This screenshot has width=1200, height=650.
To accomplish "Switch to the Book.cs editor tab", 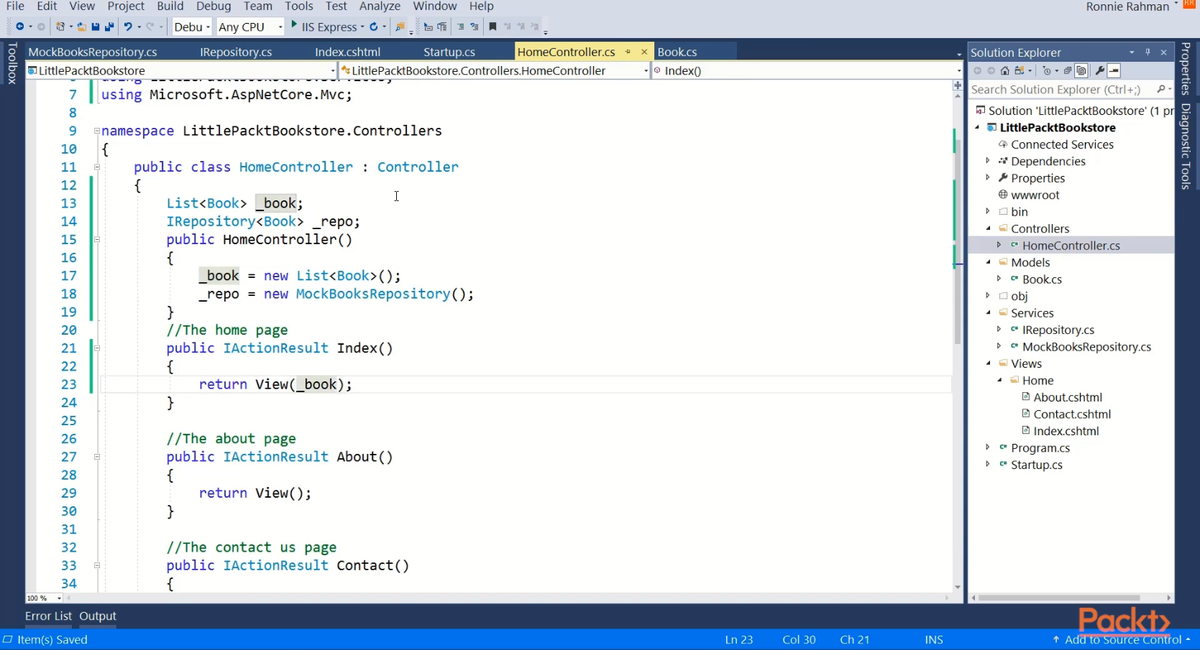I will (x=677, y=52).
